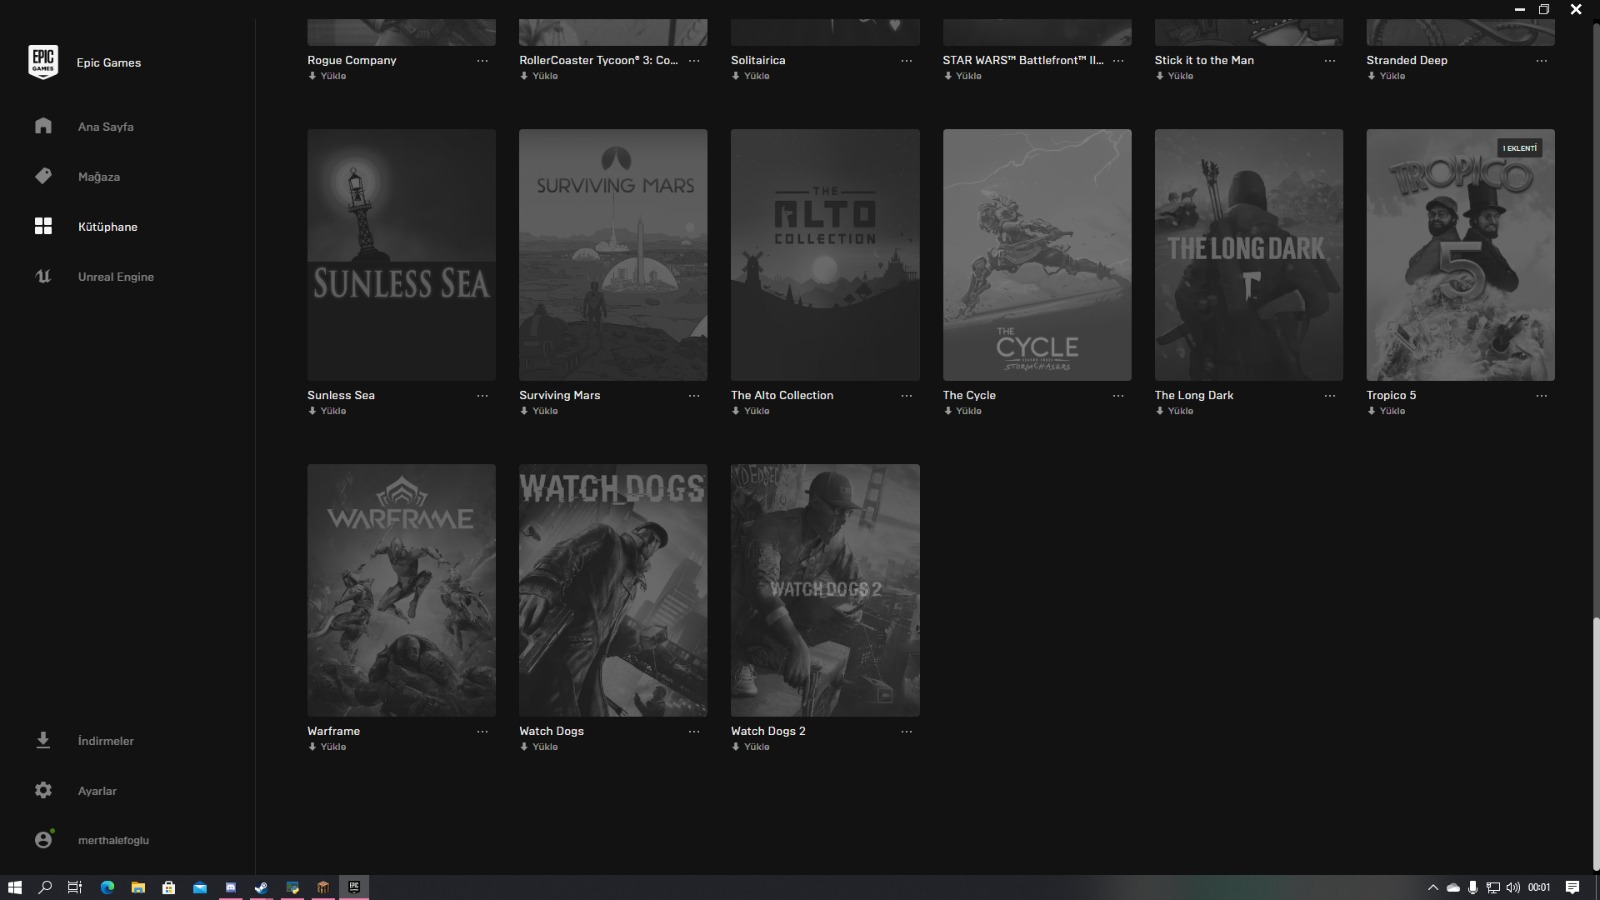The image size is (1600, 900).
Task: Click the Stranded Deep title text
Action: point(1407,60)
